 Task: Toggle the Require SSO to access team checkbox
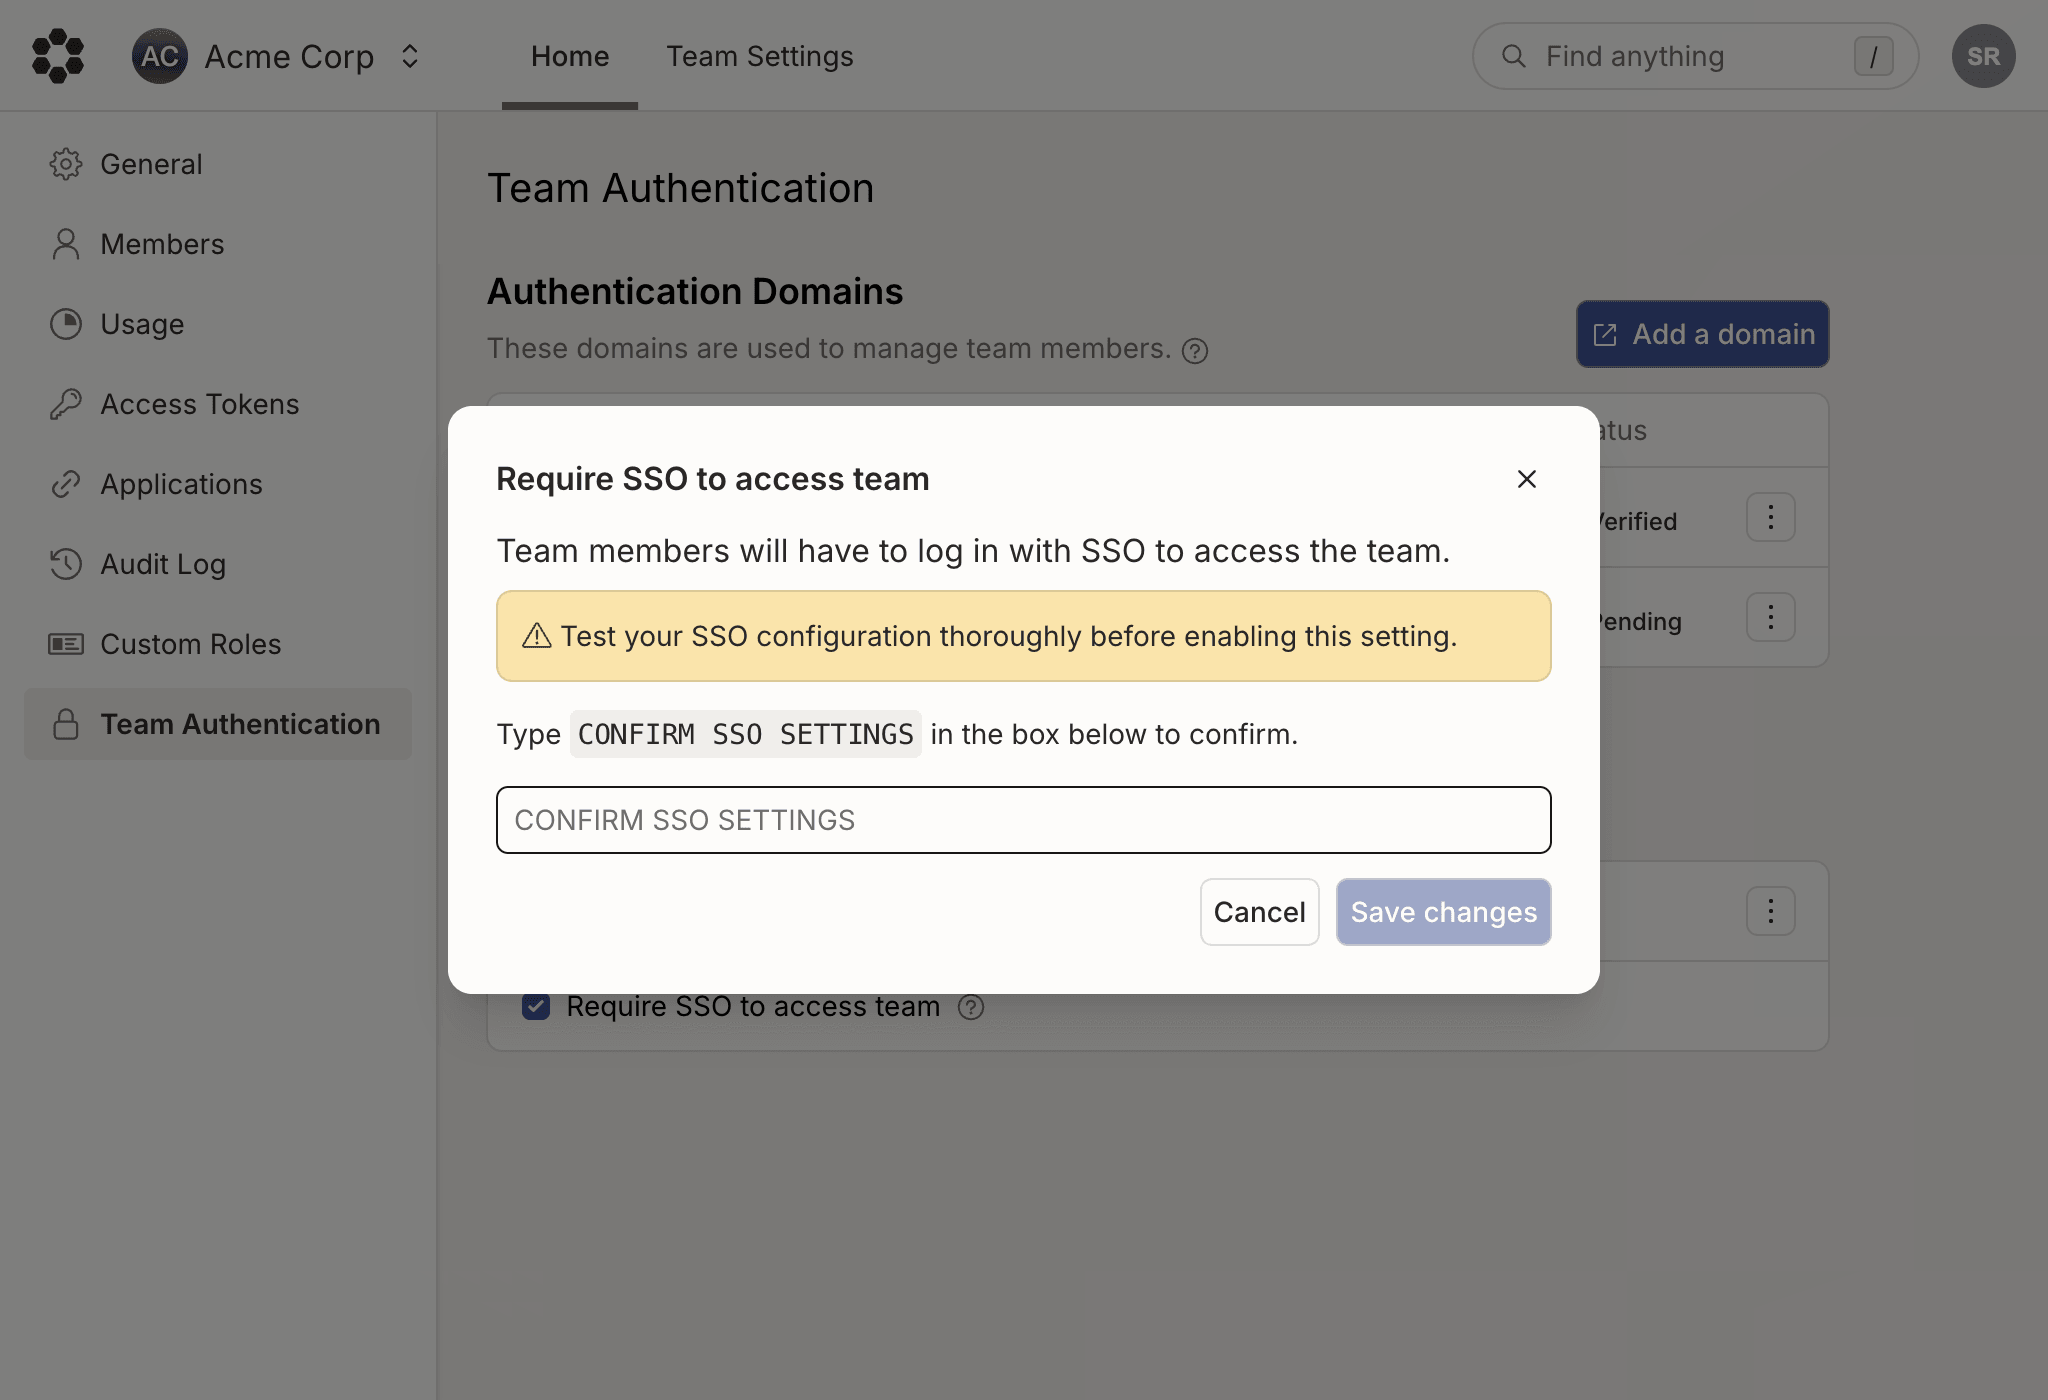click(x=536, y=1007)
